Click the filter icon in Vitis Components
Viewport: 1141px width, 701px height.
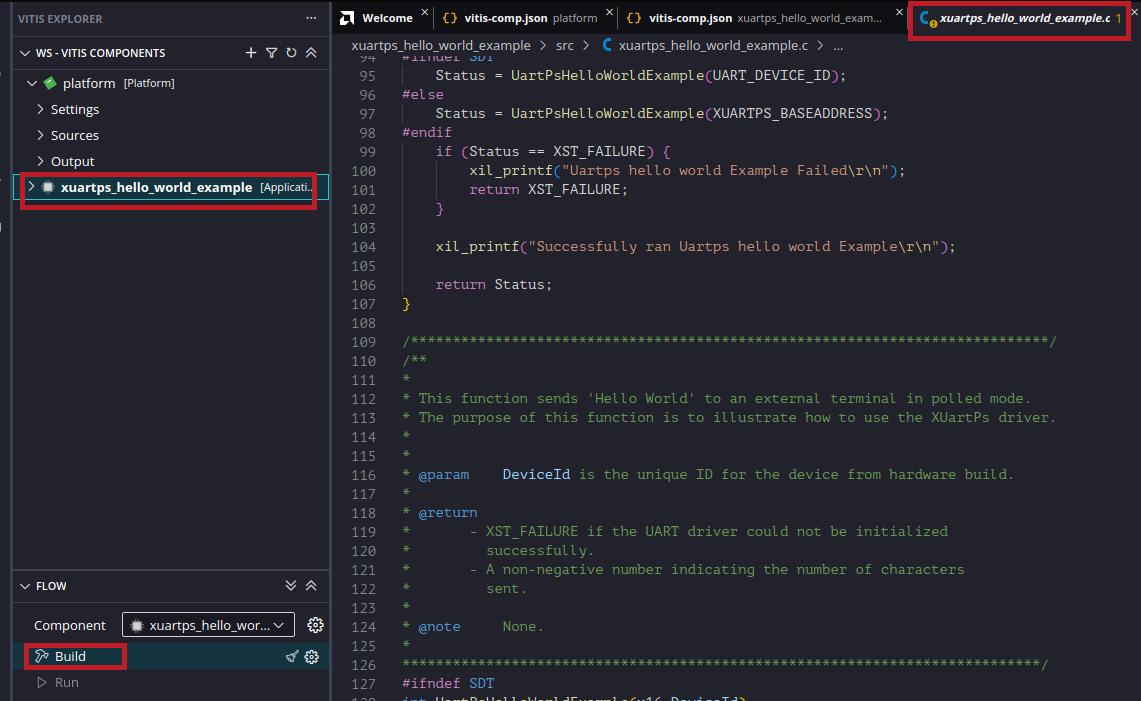[271, 53]
